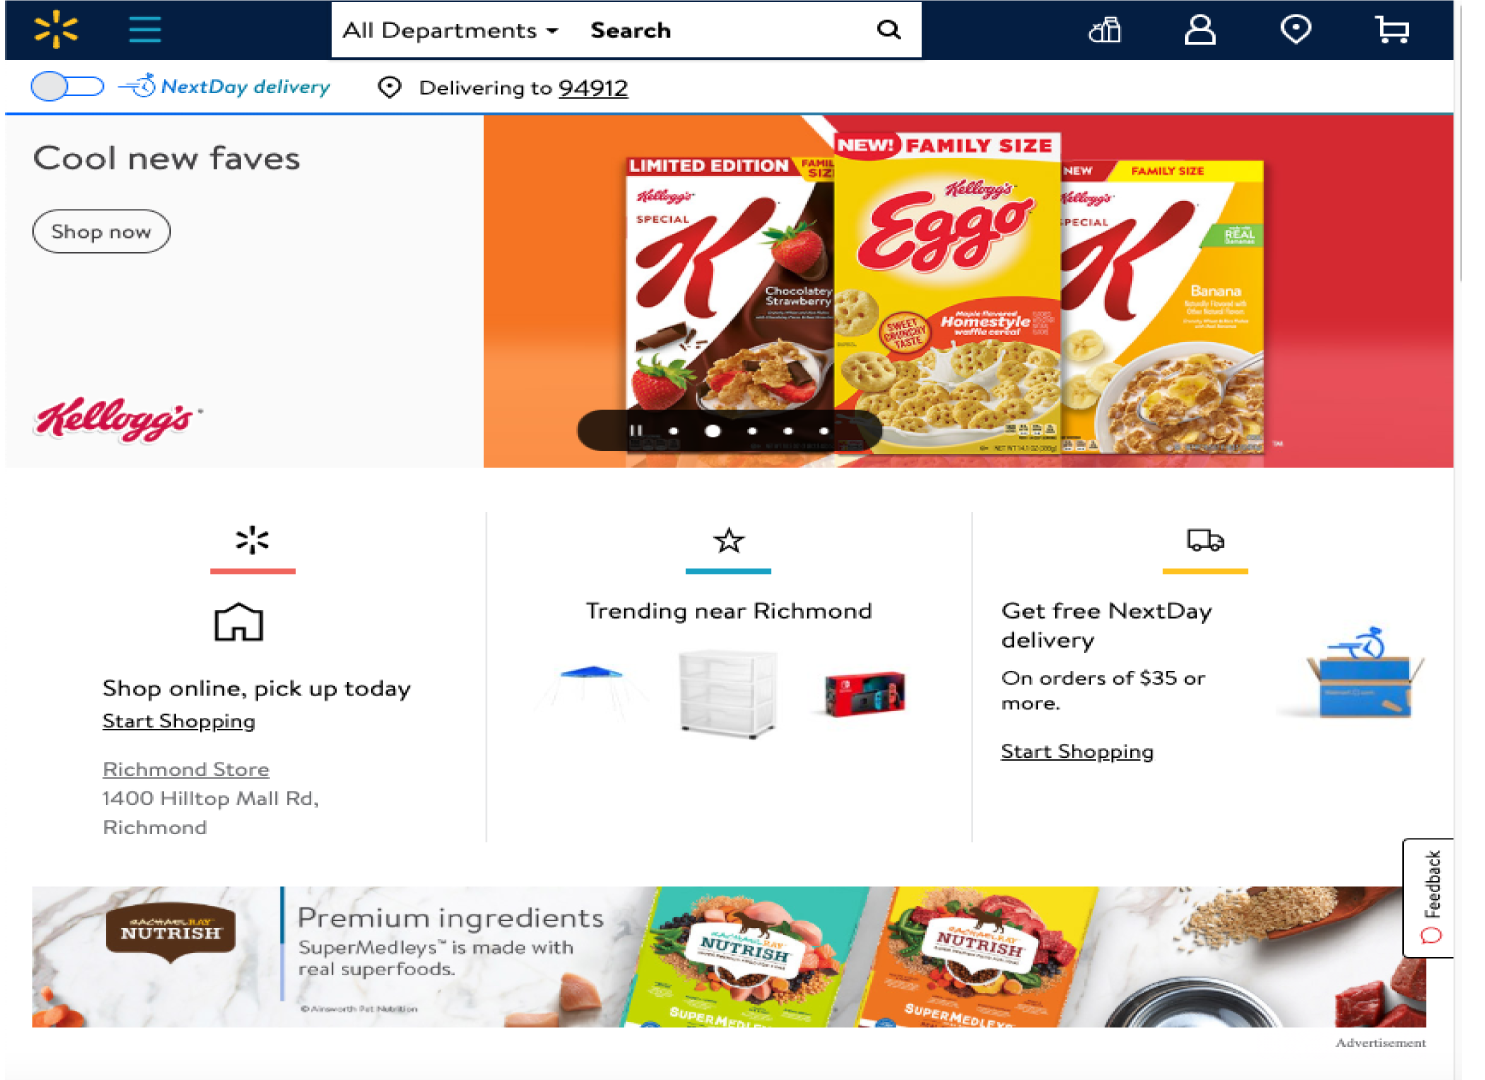Image resolution: width=1485 pixels, height=1080 pixels.
Task: Click the search magnifier icon
Action: (888, 30)
